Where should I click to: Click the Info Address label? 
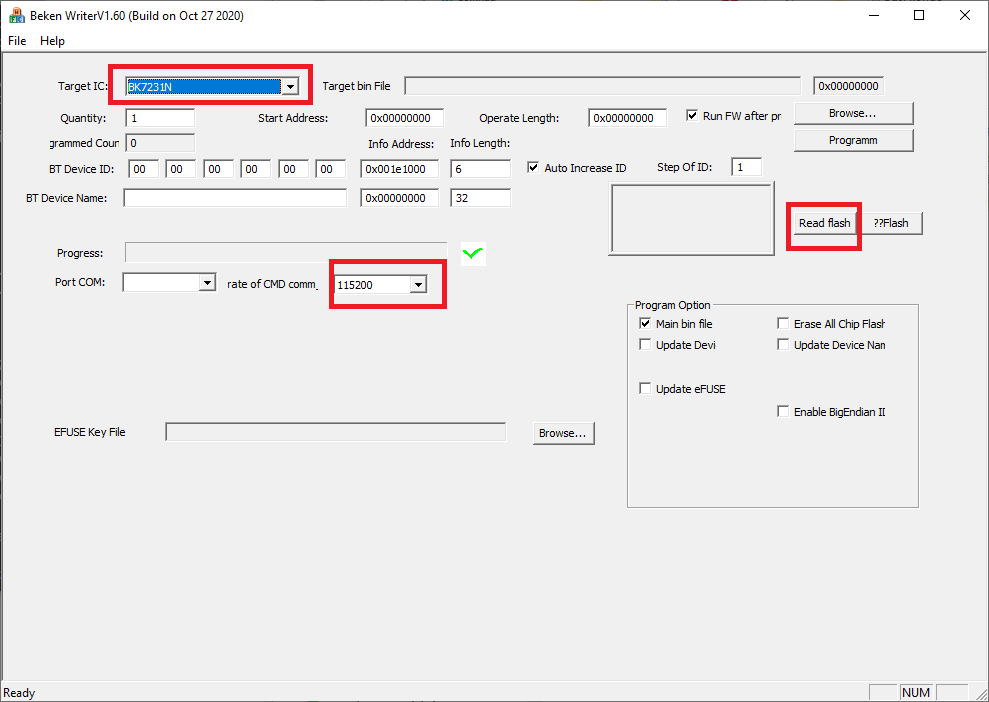pos(401,144)
